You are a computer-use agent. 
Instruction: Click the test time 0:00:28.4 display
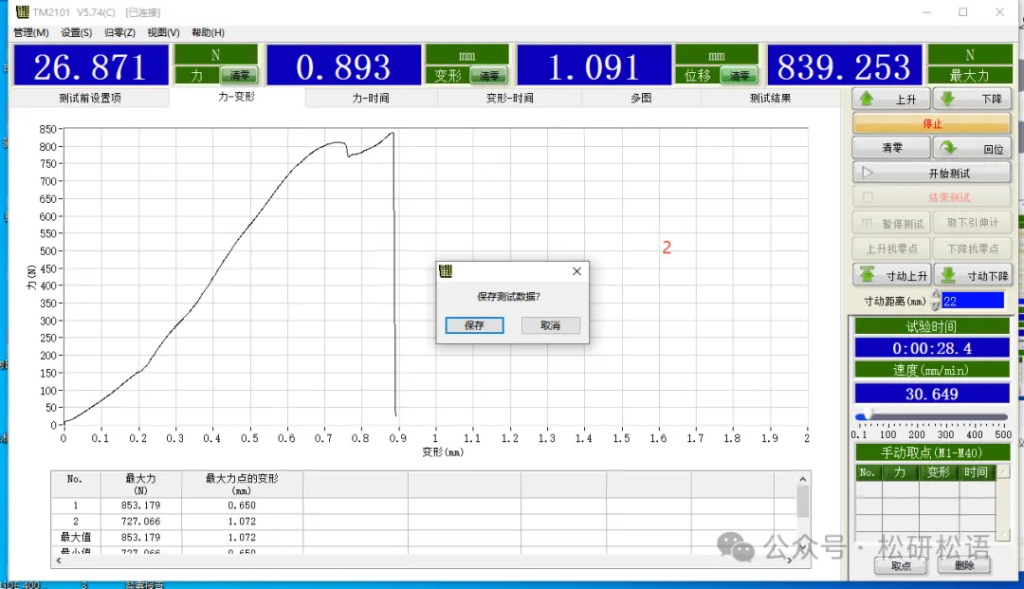932,348
